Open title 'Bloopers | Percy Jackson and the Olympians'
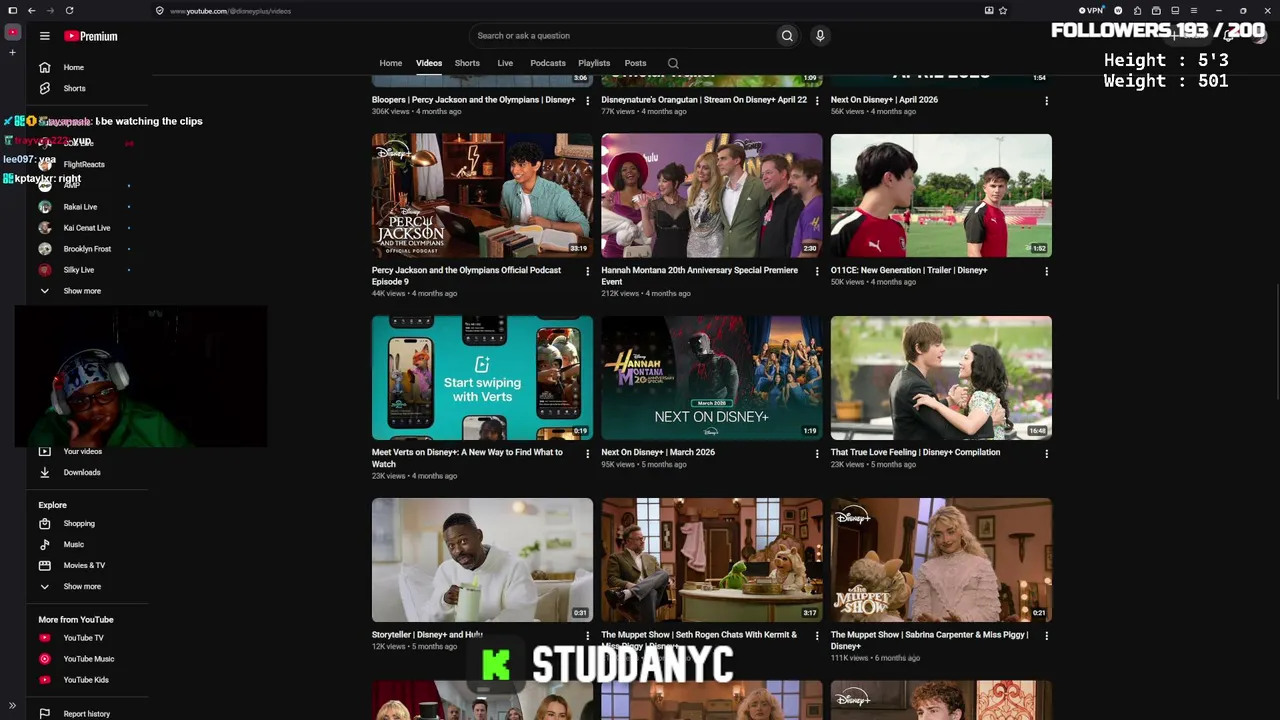 474,100
